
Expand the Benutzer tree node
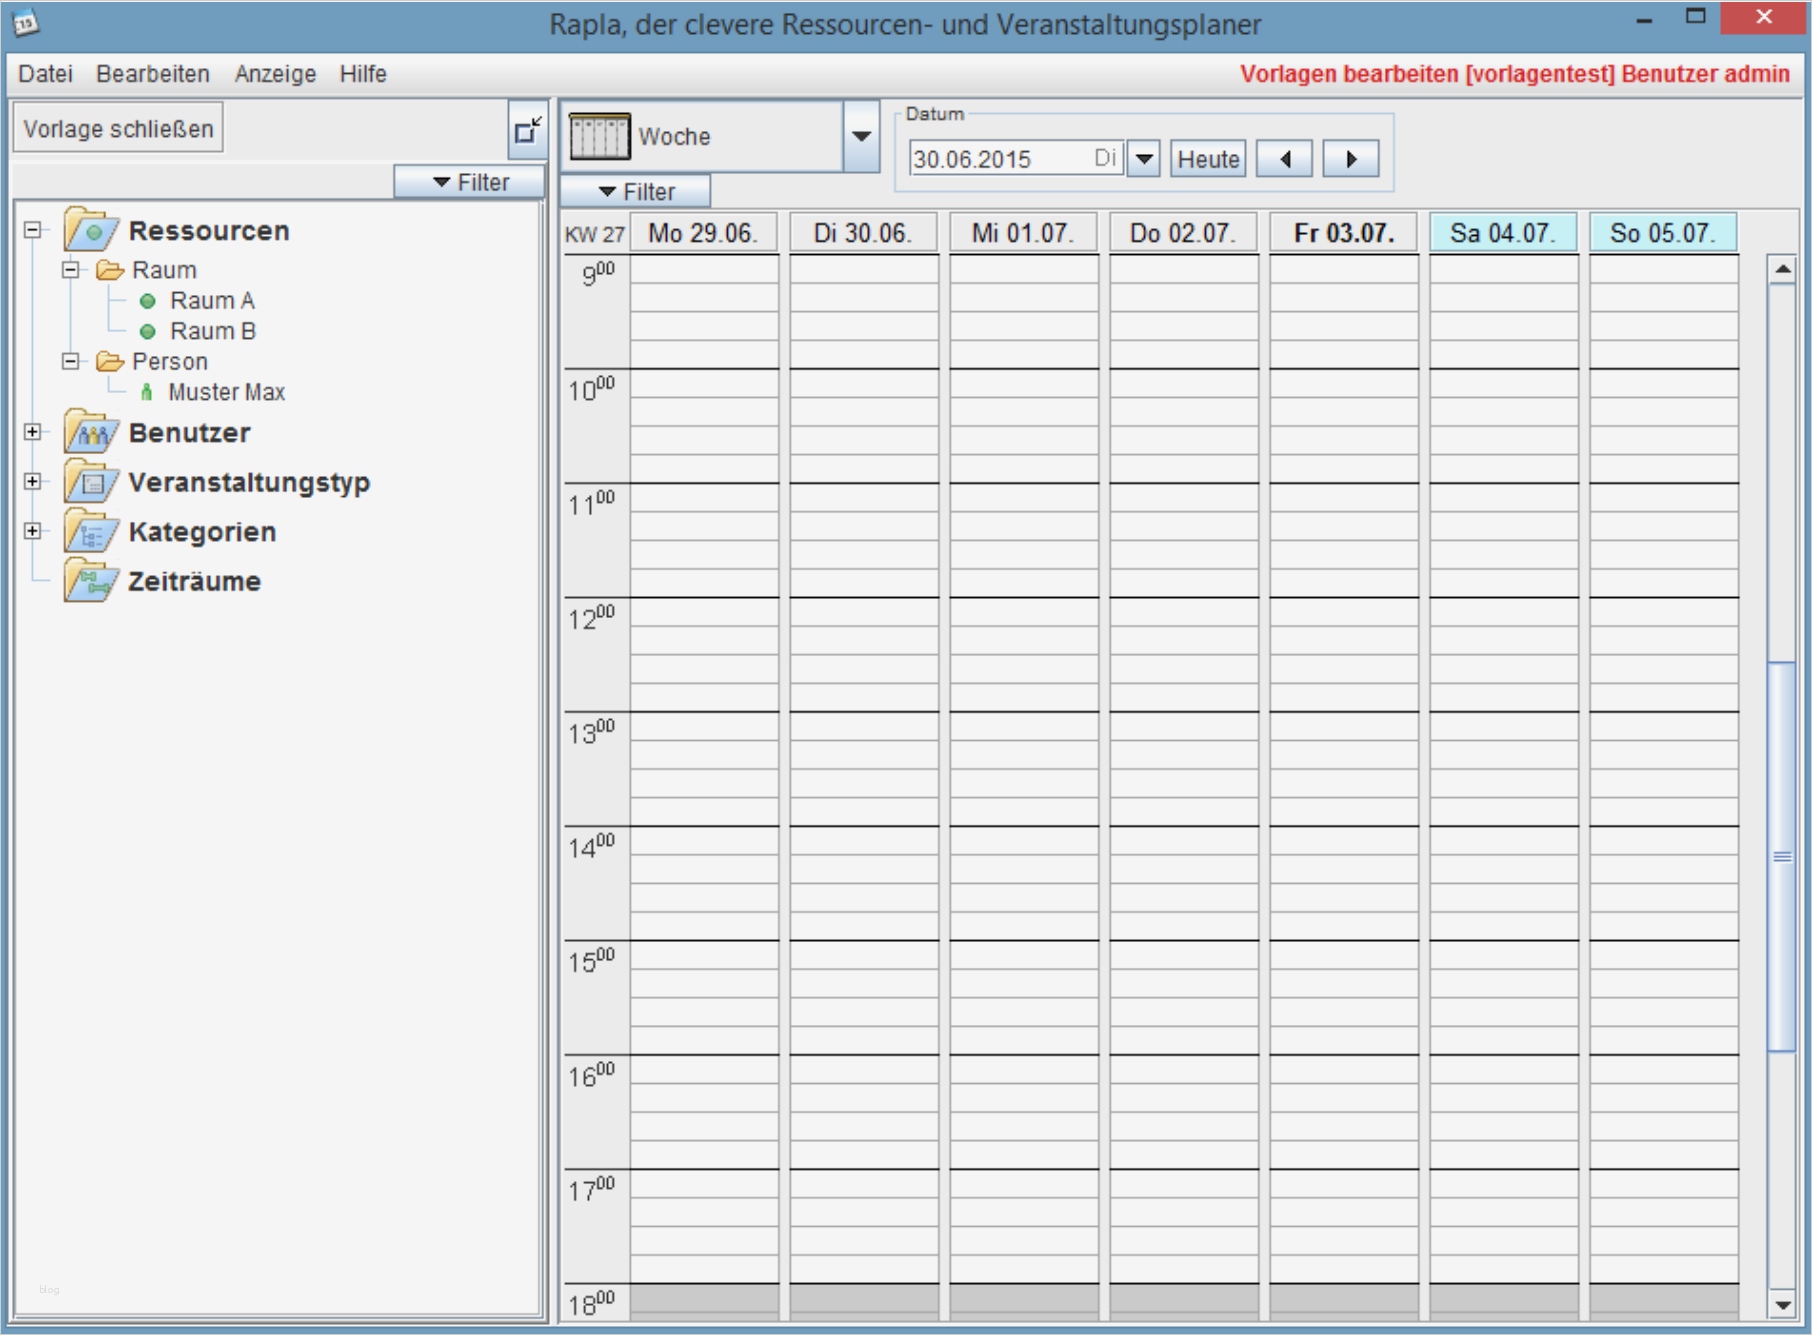click(x=33, y=432)
